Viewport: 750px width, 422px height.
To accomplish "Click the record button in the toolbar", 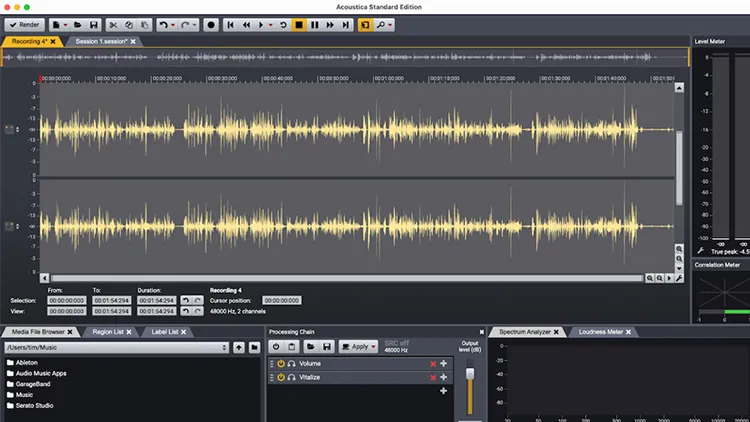I will click(x=211, y=24).
